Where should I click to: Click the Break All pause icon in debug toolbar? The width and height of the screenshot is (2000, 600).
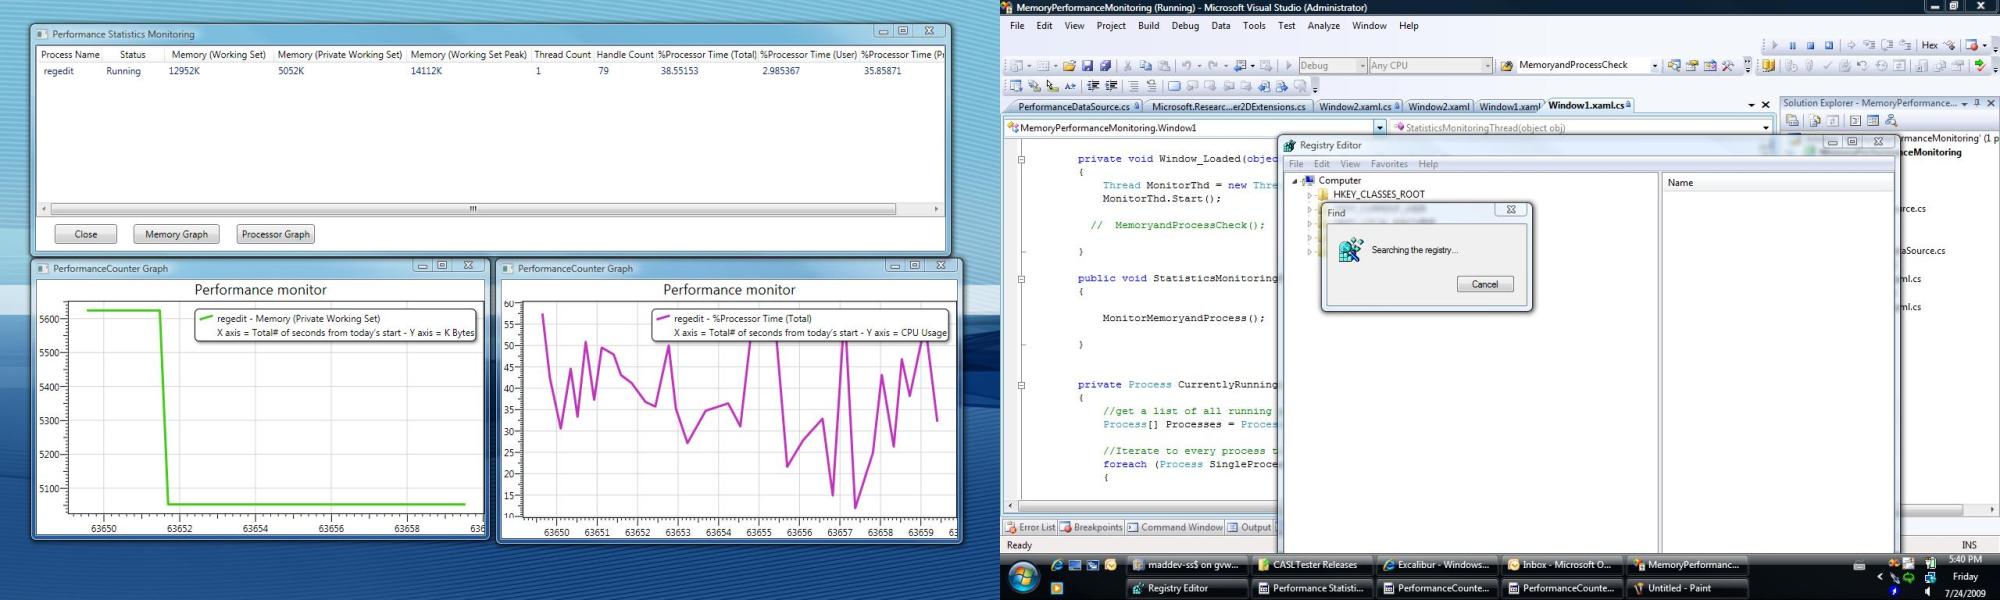coord(1792,45)
